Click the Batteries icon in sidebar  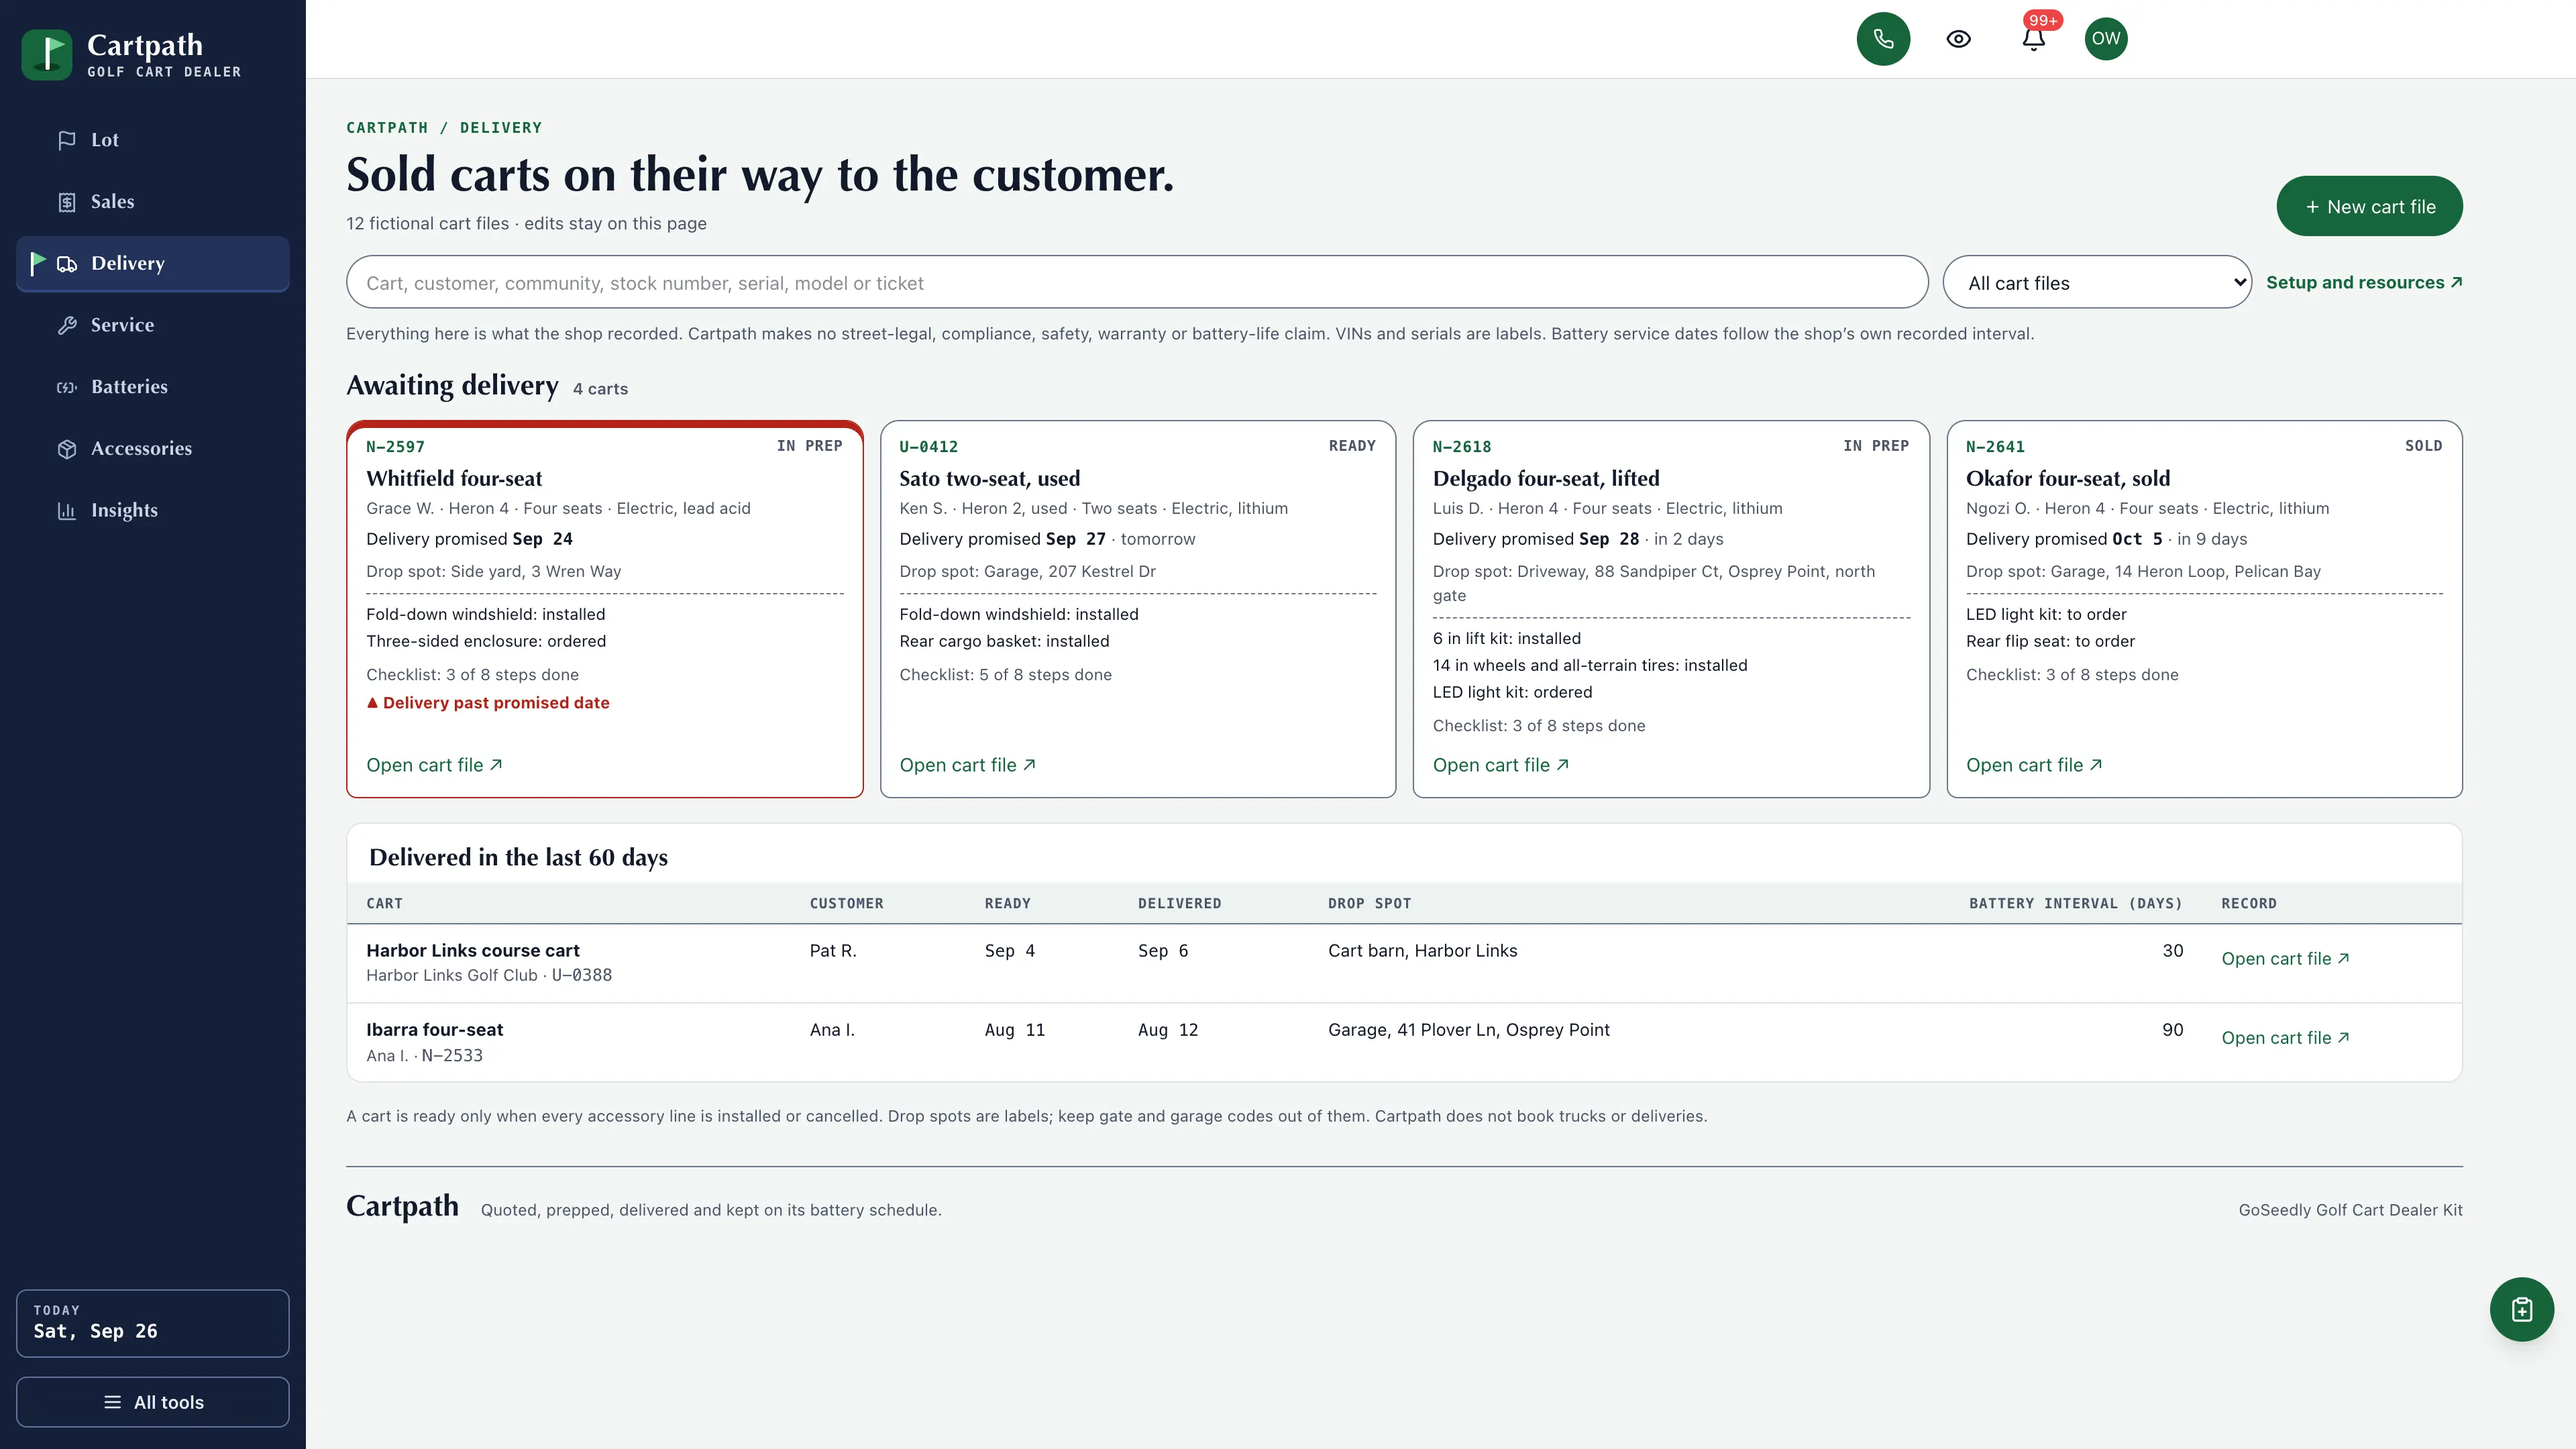click(x=67, y=387)
